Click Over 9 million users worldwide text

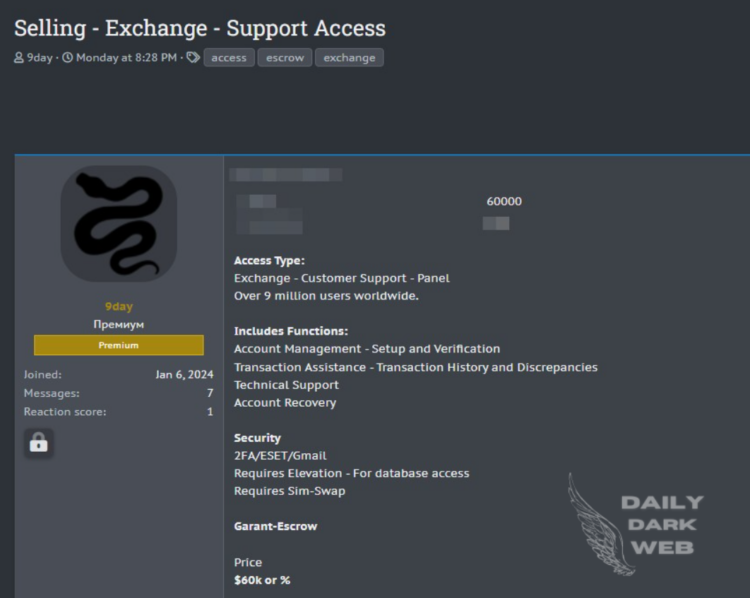coord(326,296)
